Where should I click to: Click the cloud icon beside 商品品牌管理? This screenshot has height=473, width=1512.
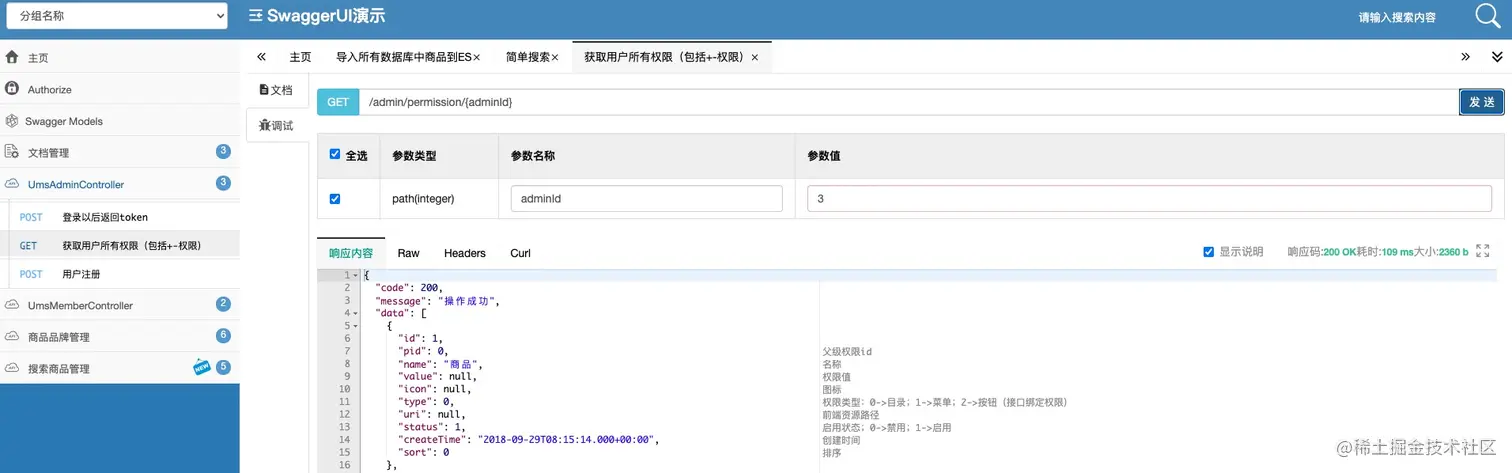[x=12, y=336]
